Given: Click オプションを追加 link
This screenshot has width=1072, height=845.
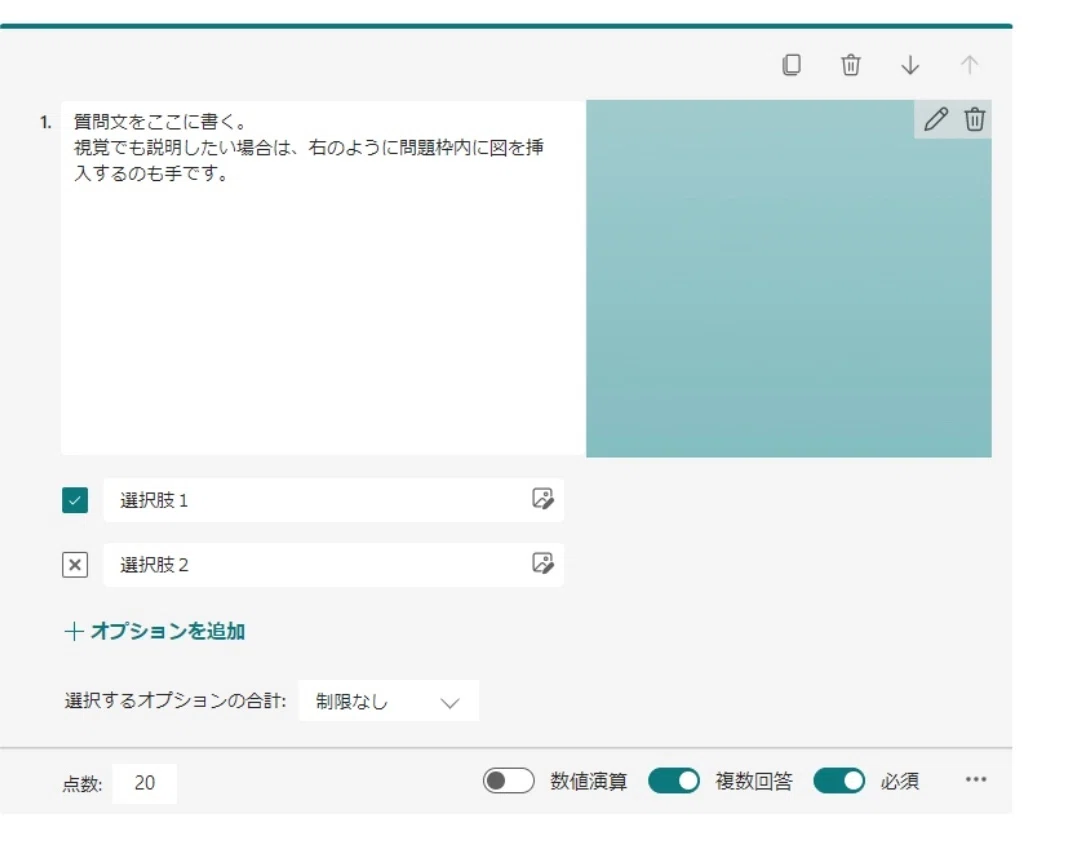Looking at the screenshot, I should tap(155, 630).
